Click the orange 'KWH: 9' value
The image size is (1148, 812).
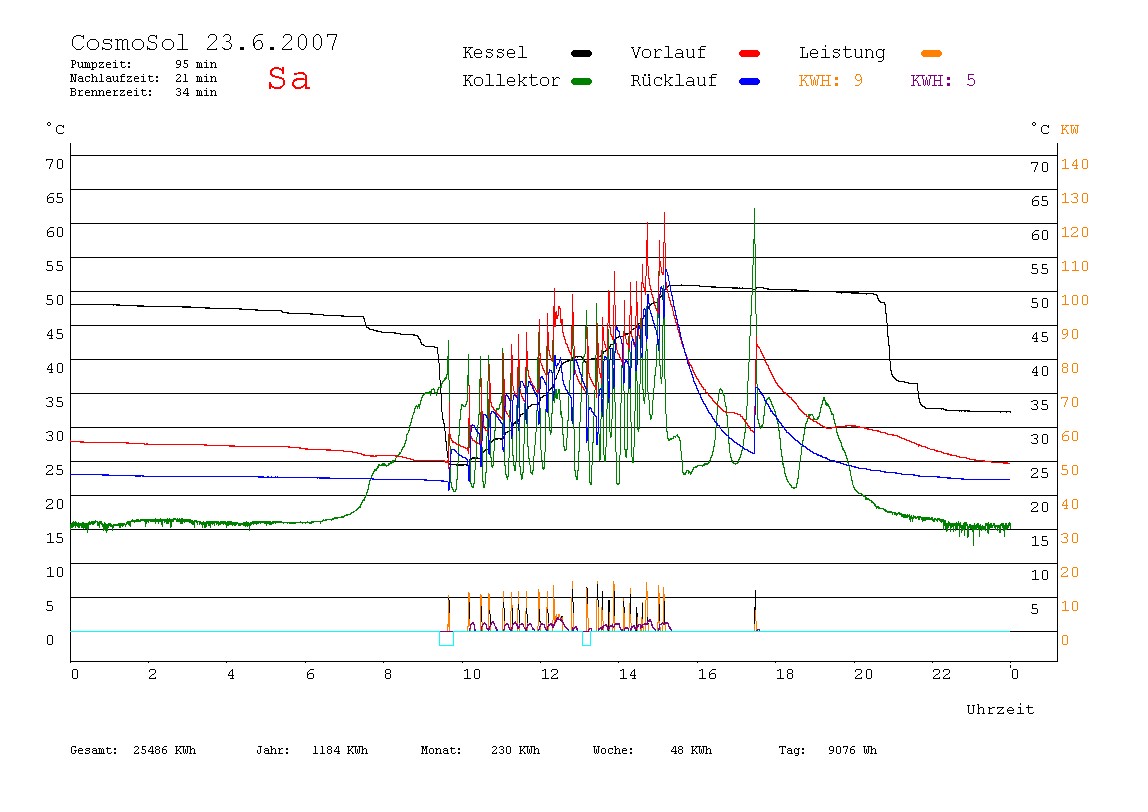(x=831, y=81)
